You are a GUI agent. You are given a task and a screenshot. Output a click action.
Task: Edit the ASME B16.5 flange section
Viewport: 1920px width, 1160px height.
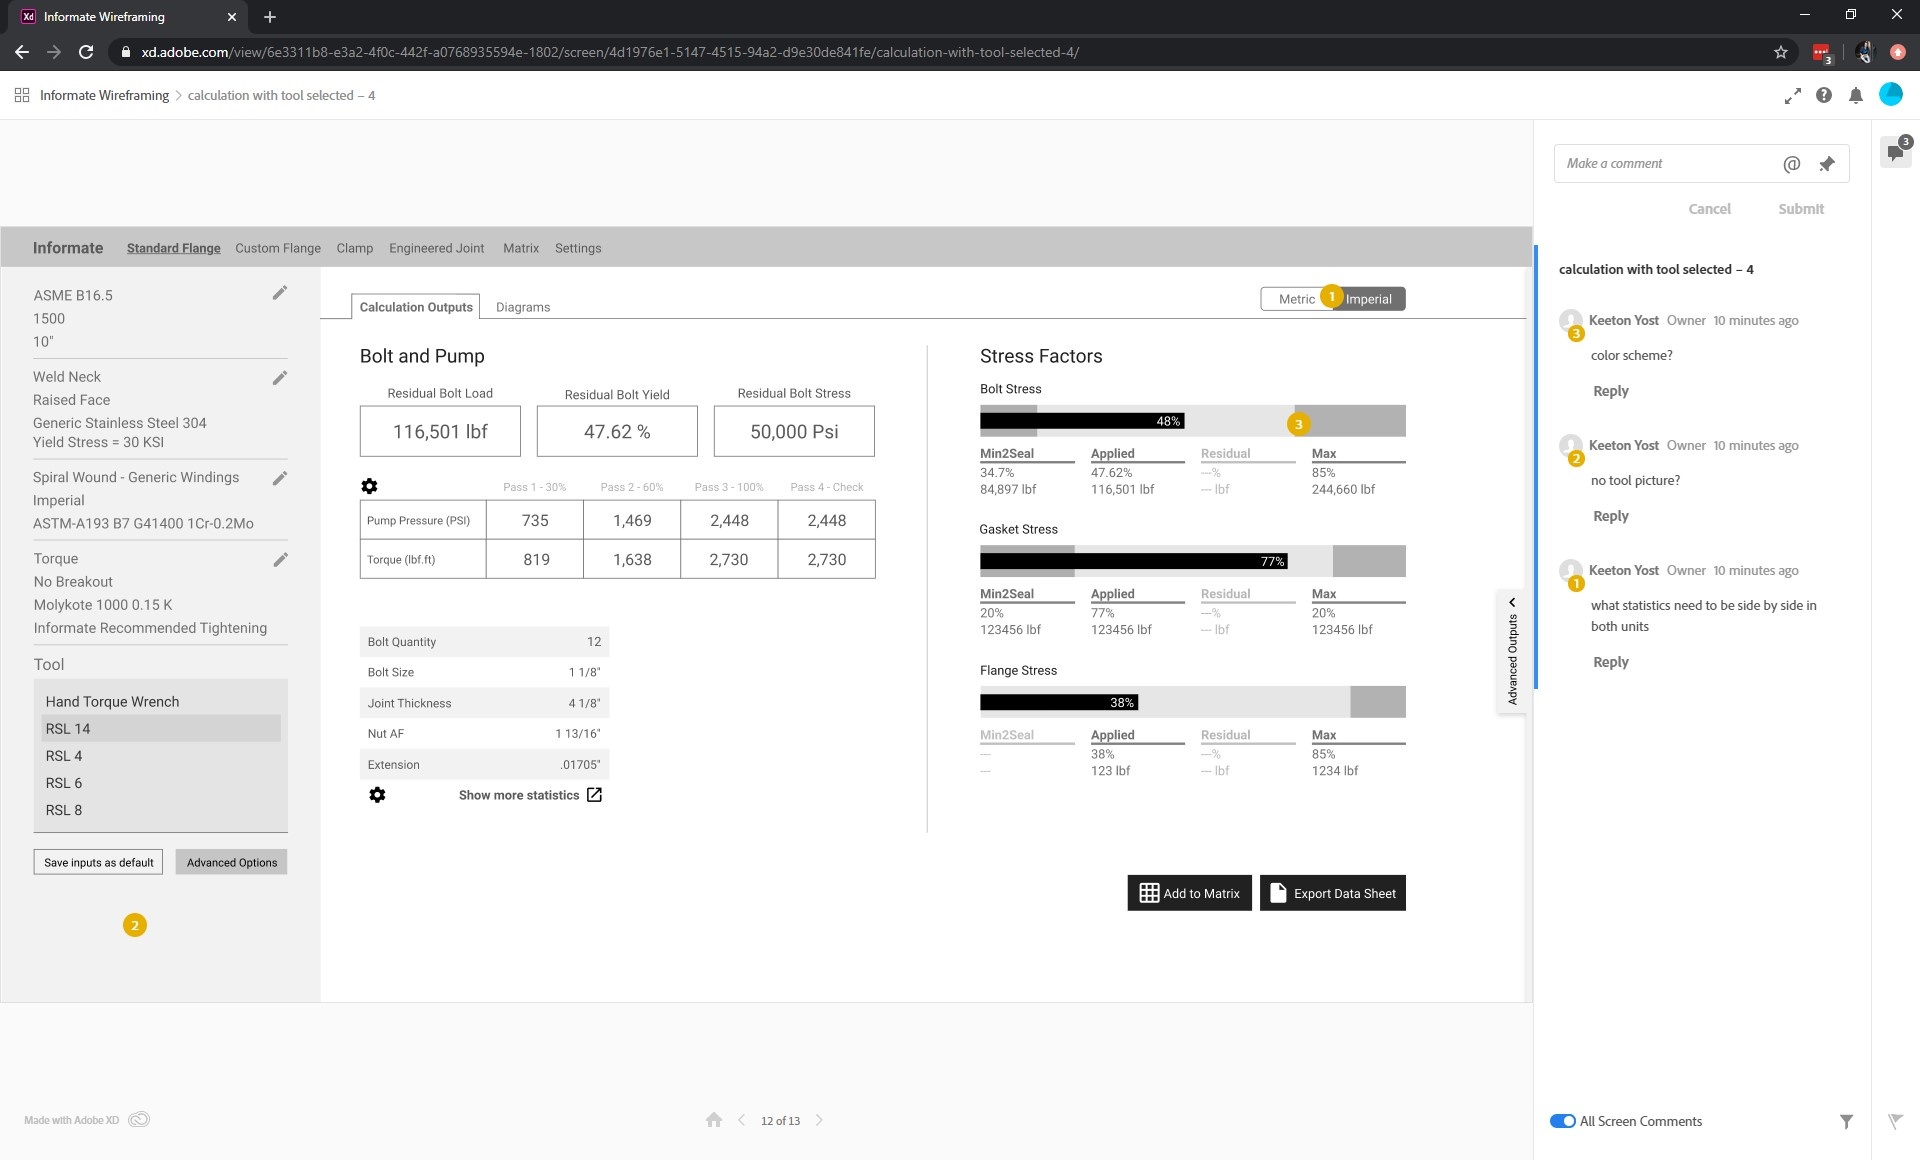point(280,293)
